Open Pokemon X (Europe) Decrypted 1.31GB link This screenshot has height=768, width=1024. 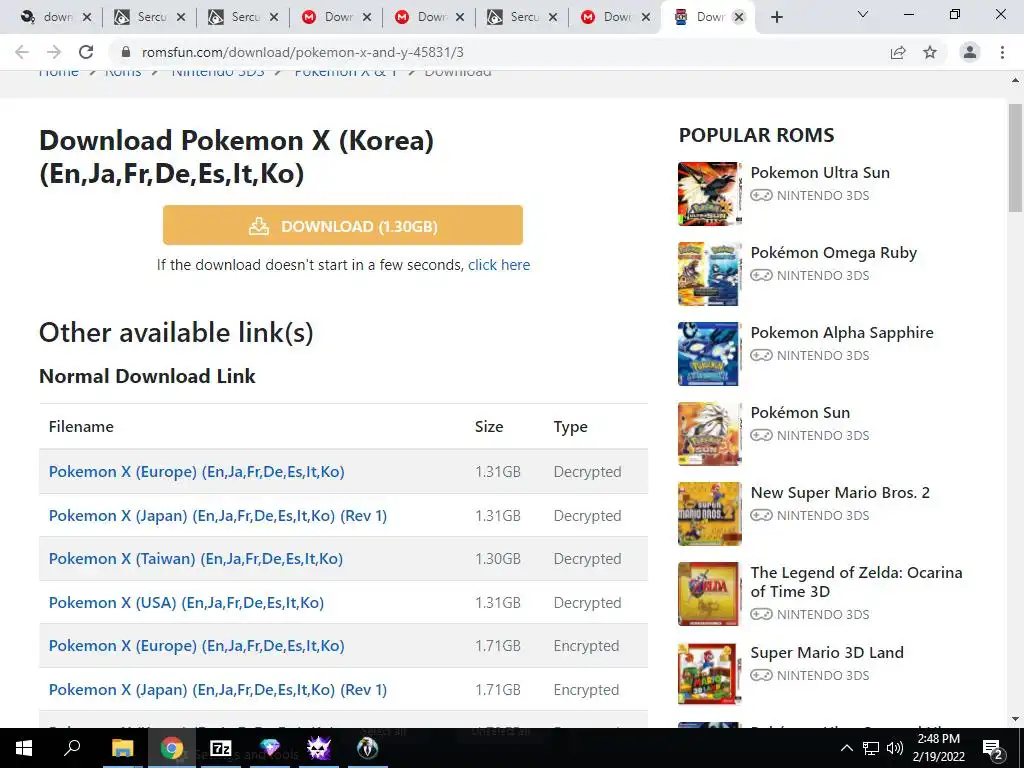[x=197, y=472]
